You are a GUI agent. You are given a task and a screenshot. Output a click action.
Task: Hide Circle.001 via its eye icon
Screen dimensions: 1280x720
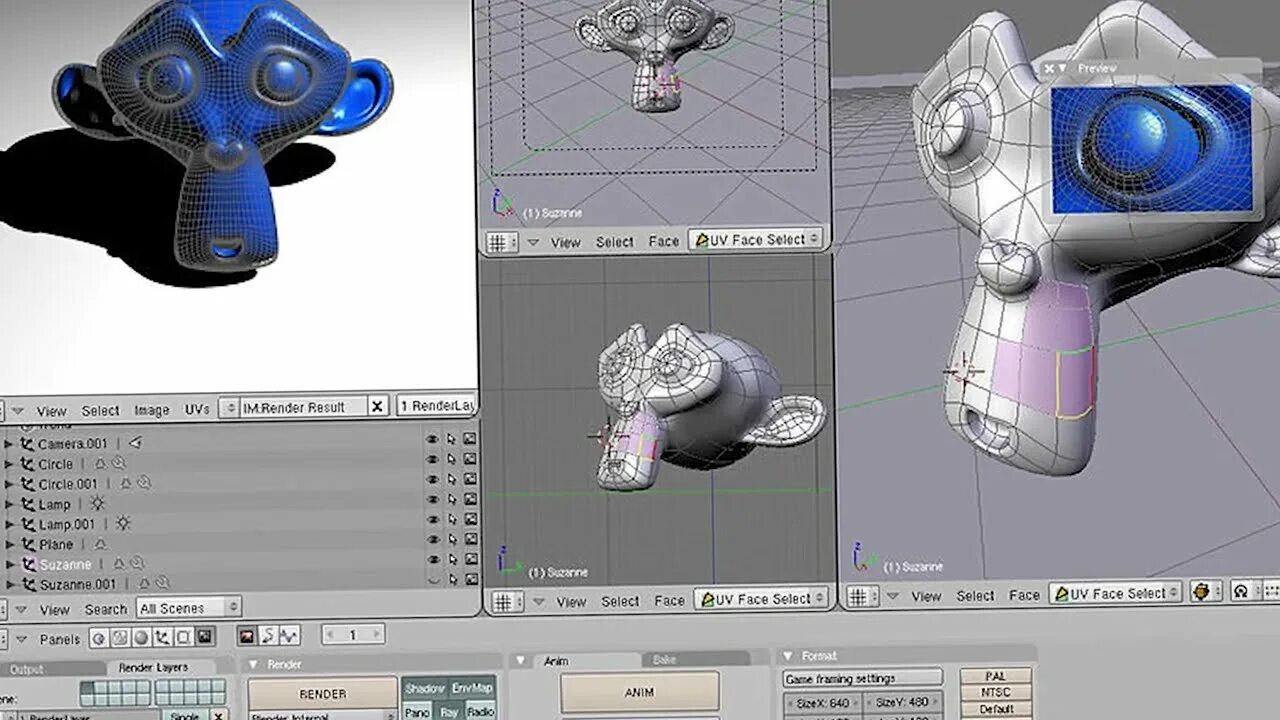click(x=433, y=479)
